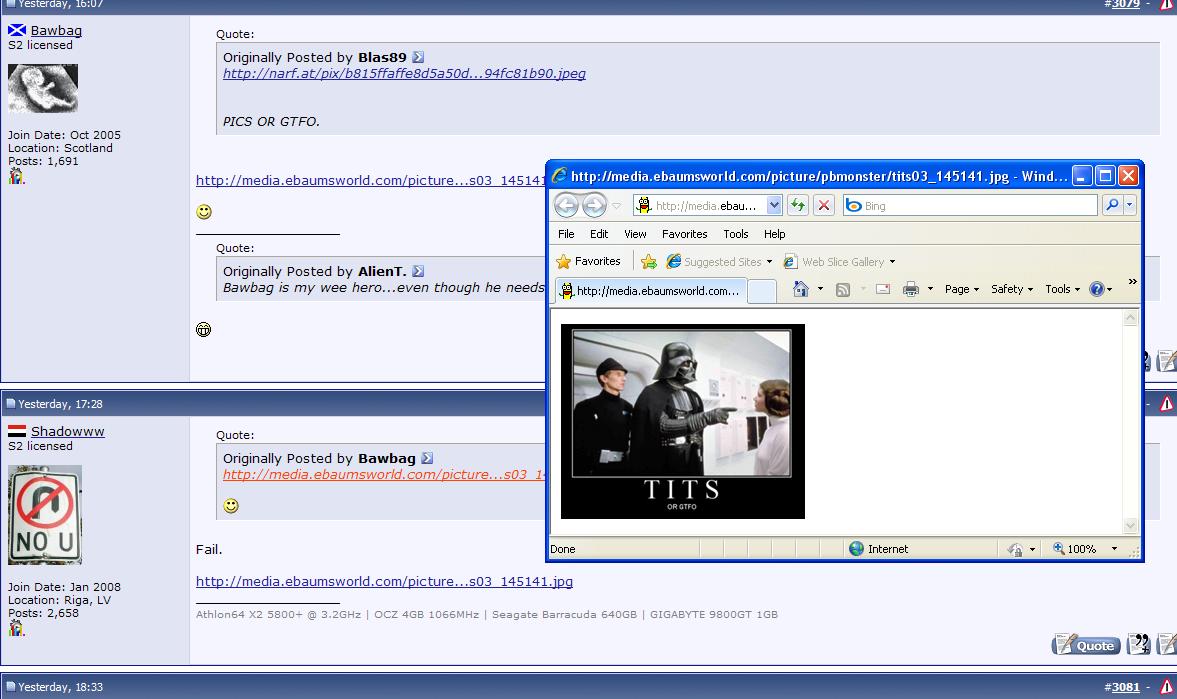Click the Print icon
1177x699 pixels.
click(911, 289)
